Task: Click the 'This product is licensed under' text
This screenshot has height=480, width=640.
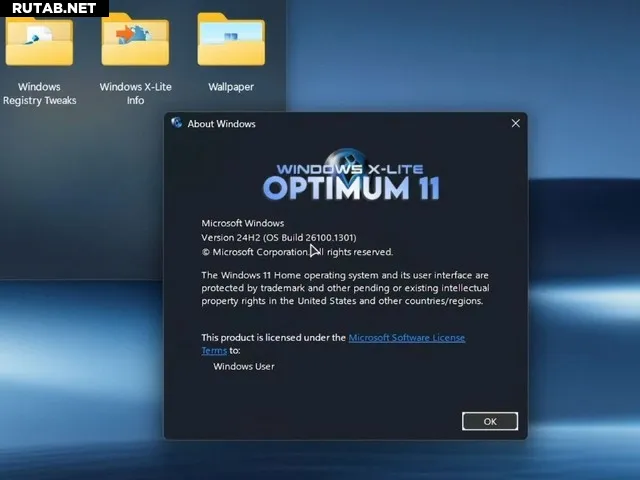Action: coord(274,338)
